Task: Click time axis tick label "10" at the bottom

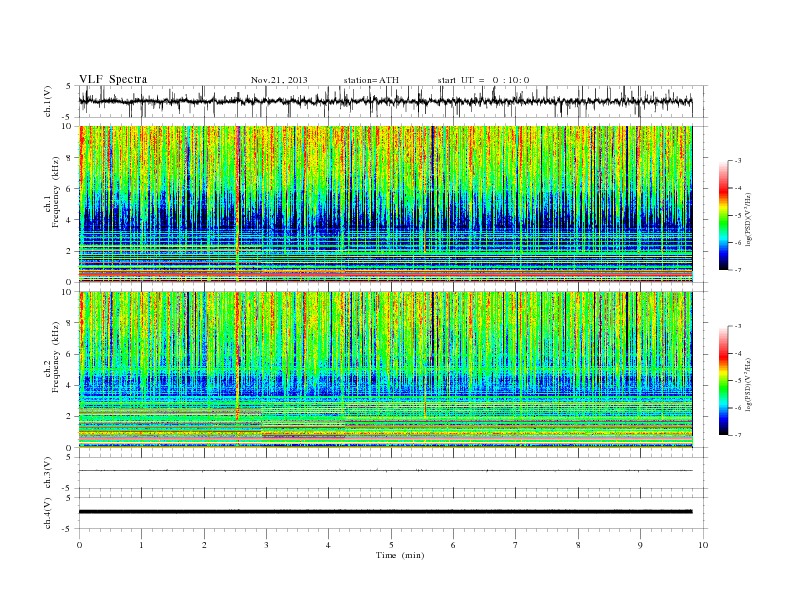Action: 703,545
